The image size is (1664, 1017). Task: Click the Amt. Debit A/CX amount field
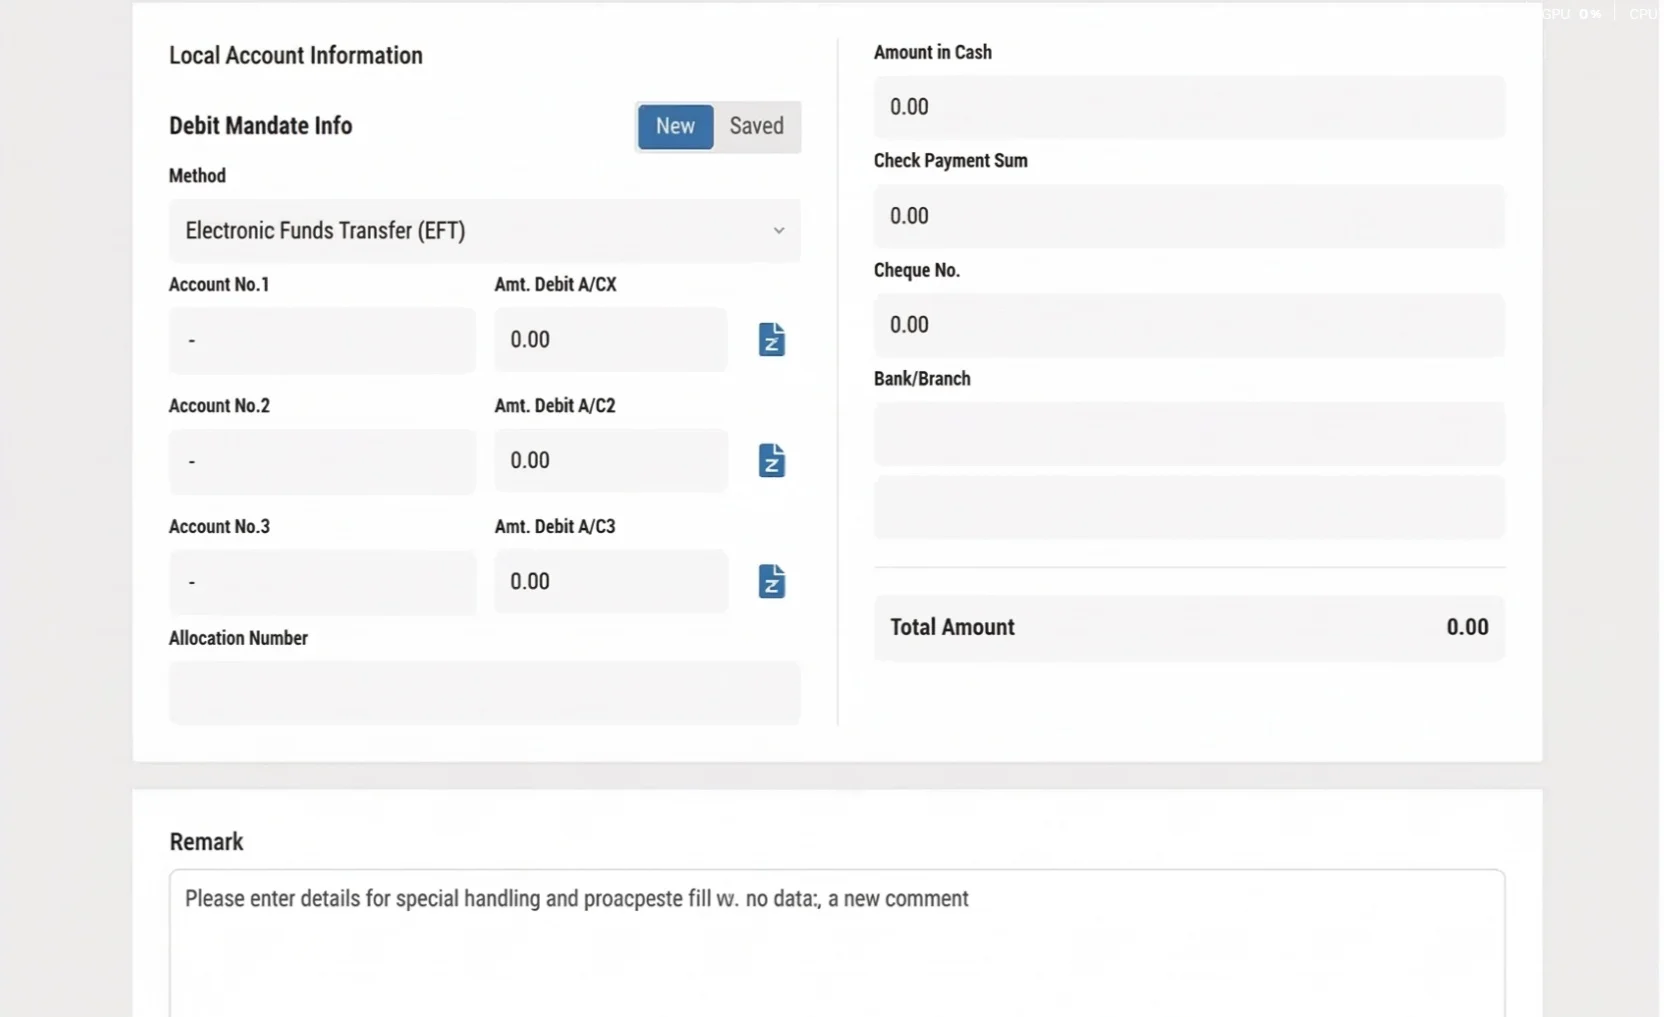[610, 340]
